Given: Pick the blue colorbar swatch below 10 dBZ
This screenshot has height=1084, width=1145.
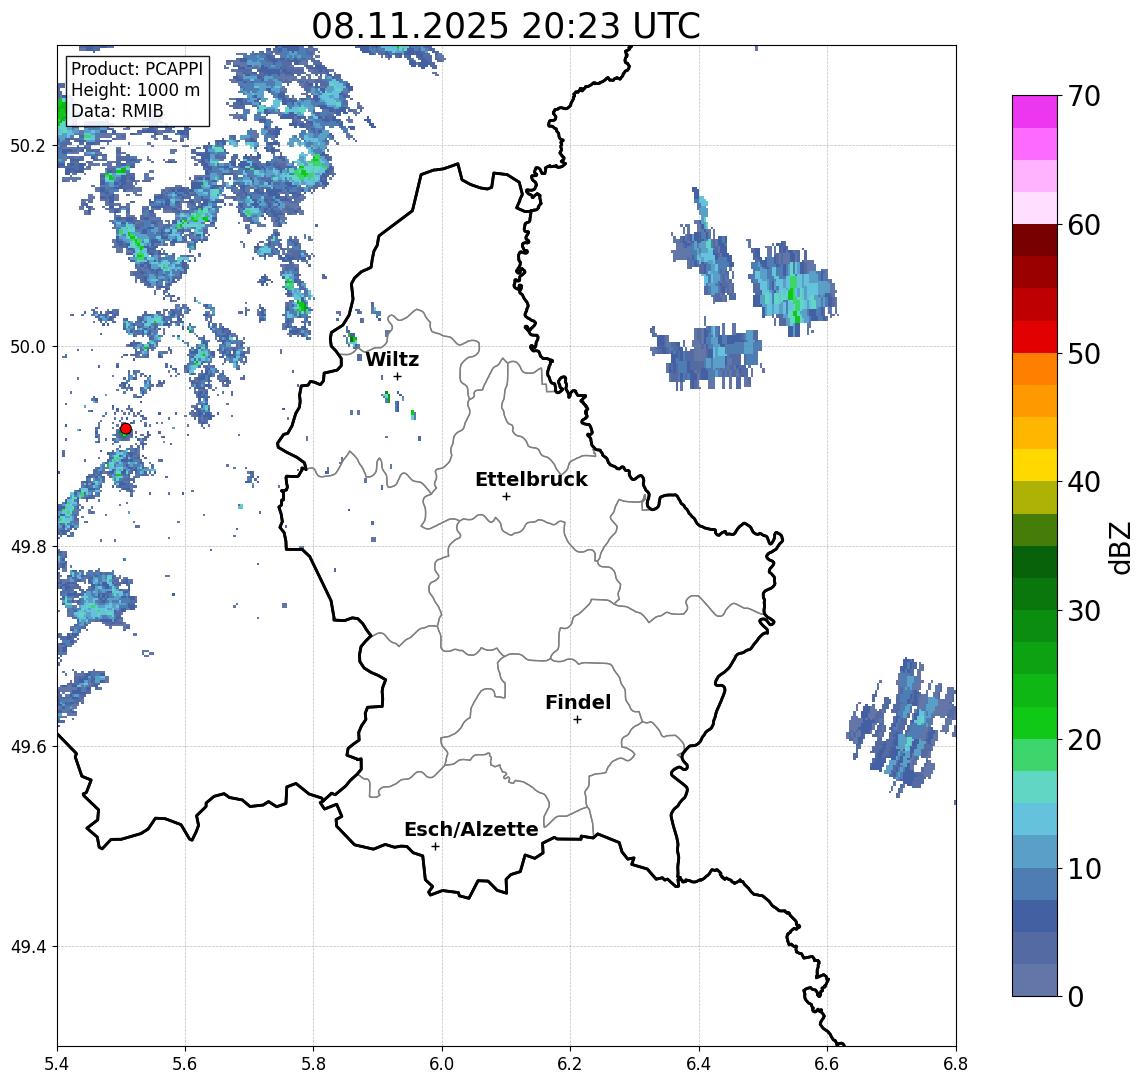Looking at the screenshot, I should [1035, 883].
